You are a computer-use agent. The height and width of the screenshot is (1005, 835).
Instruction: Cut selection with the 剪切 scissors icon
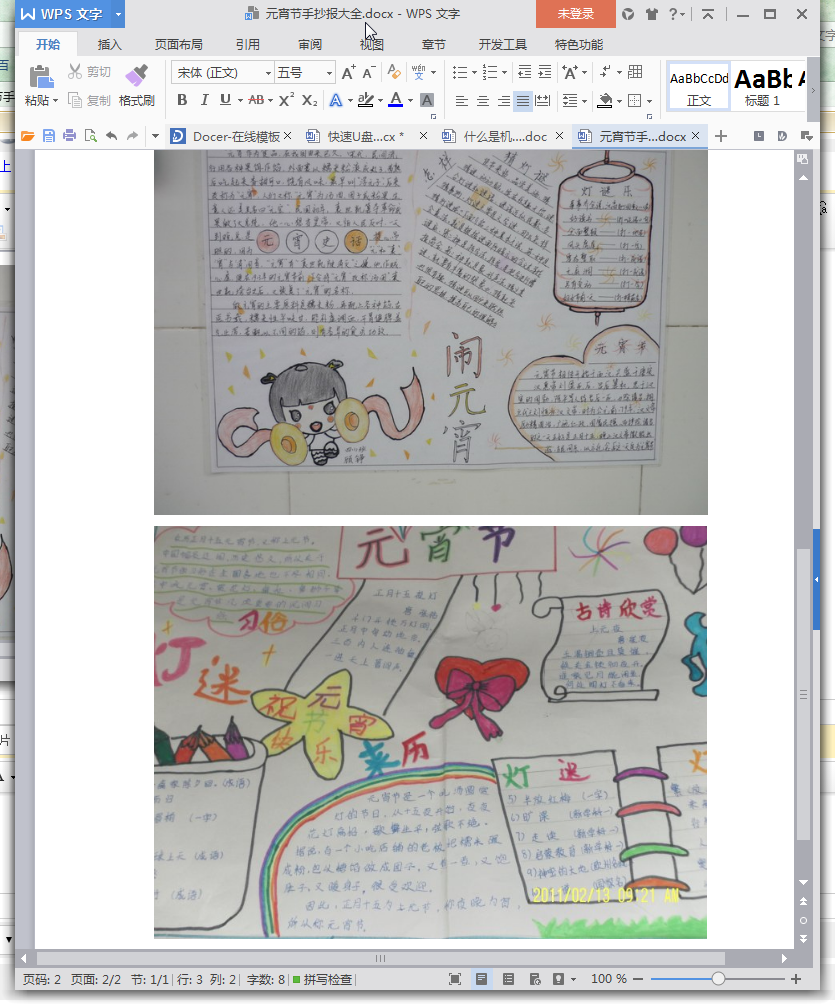click(75, 72)
